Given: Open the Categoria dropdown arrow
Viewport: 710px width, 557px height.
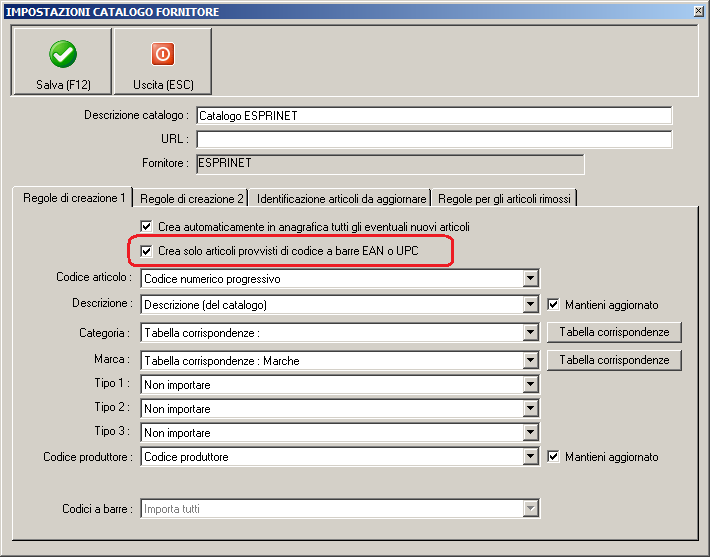Looking at the screenshot, I should [530, 333].
